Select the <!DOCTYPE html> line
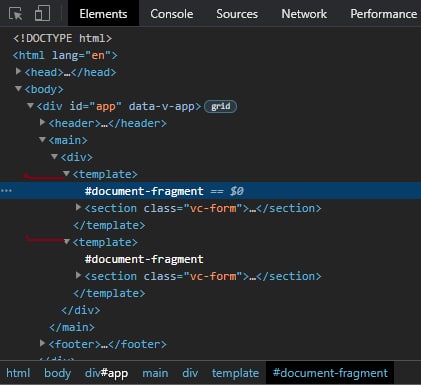 [62, 38]
